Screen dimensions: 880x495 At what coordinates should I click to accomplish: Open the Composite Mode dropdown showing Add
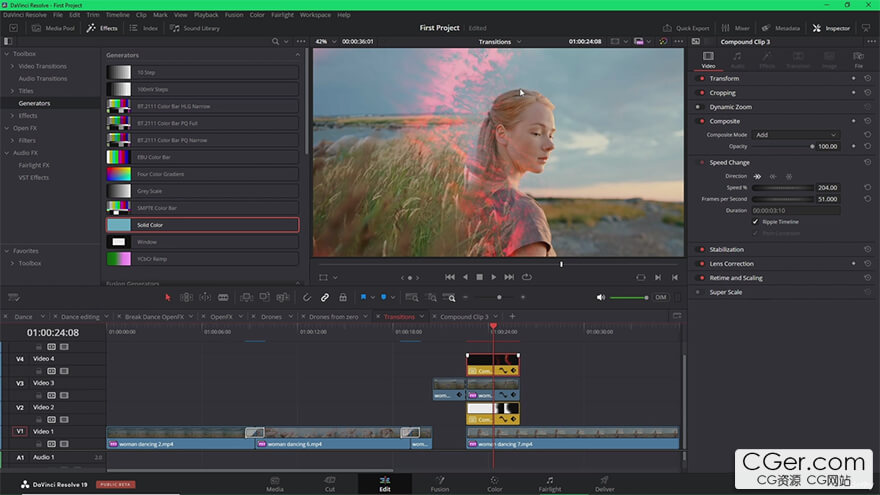click(795, 135)
